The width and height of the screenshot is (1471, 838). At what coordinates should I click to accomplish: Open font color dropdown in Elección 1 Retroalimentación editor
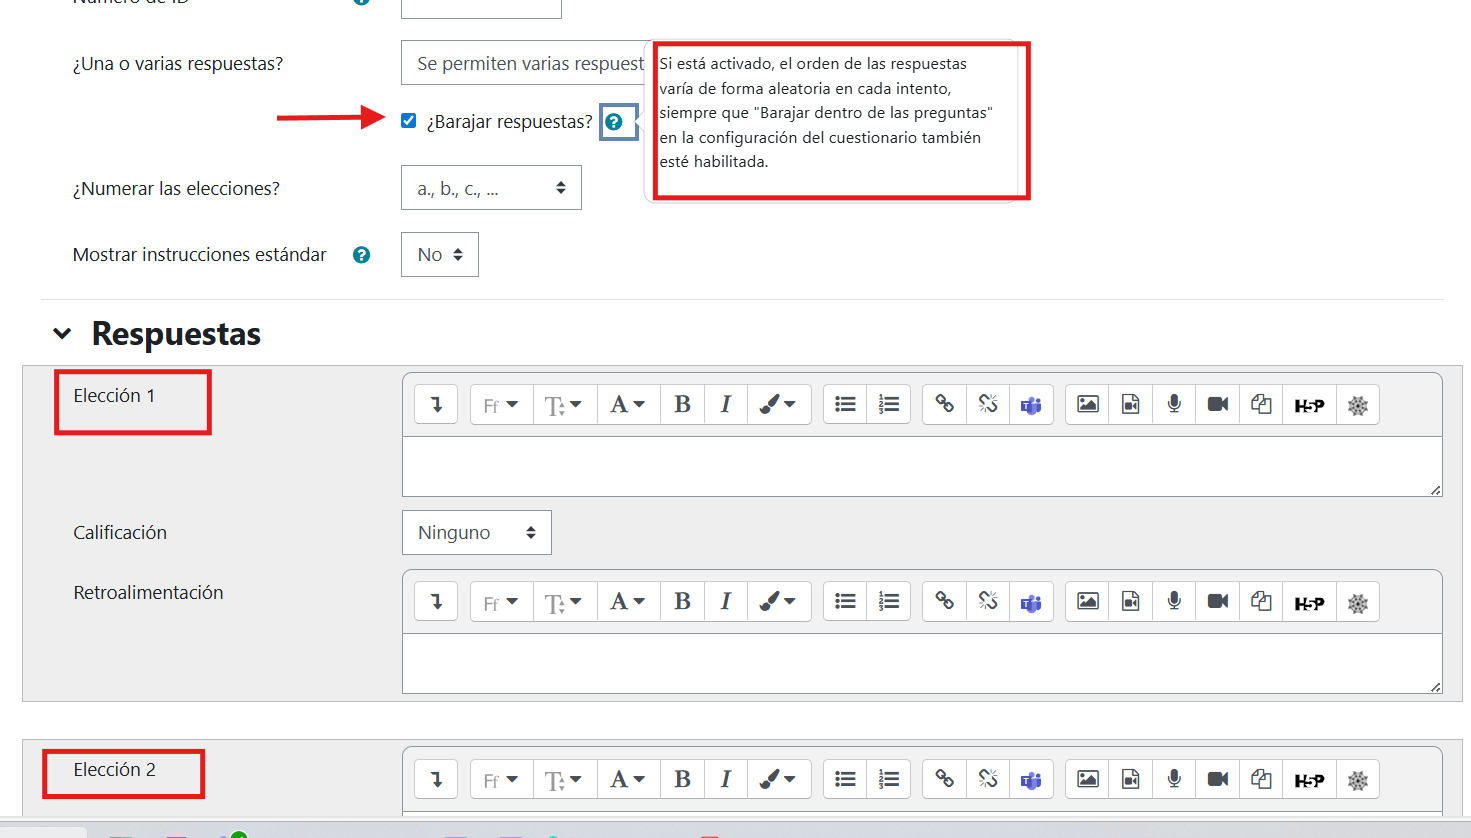(x=628, y=601)
